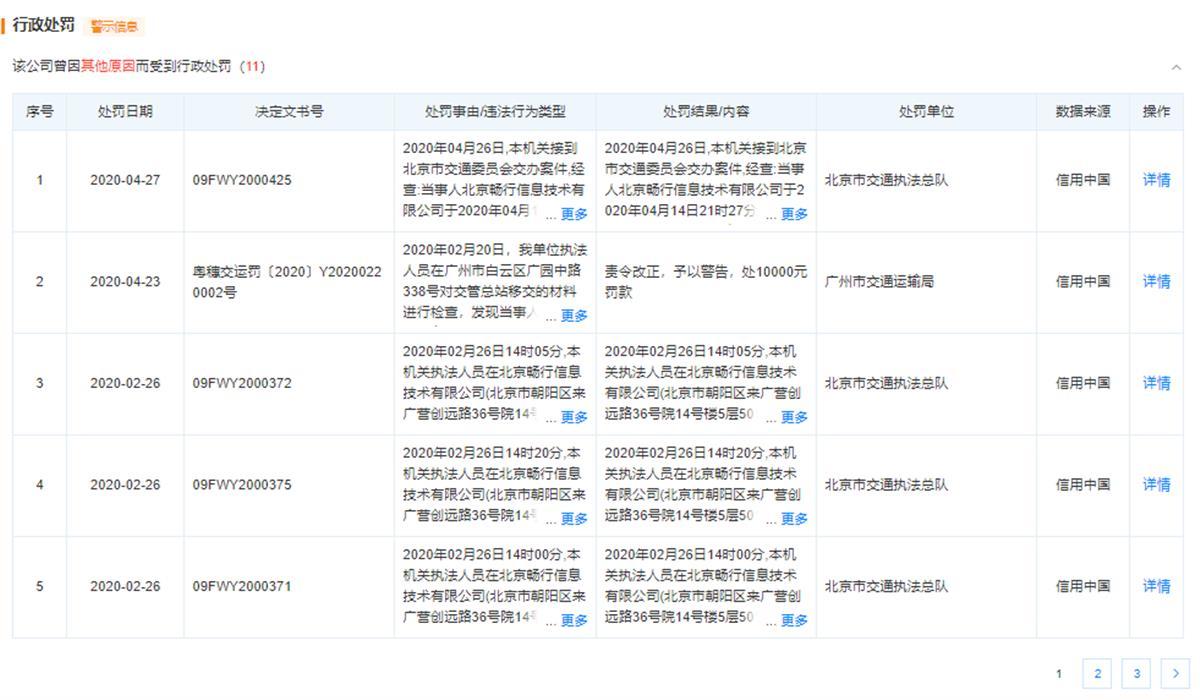Open 详情 for record 09FWY2000372
Image resolution: width=1200 pixels, height=700 pixels.
pos(1156,383)
